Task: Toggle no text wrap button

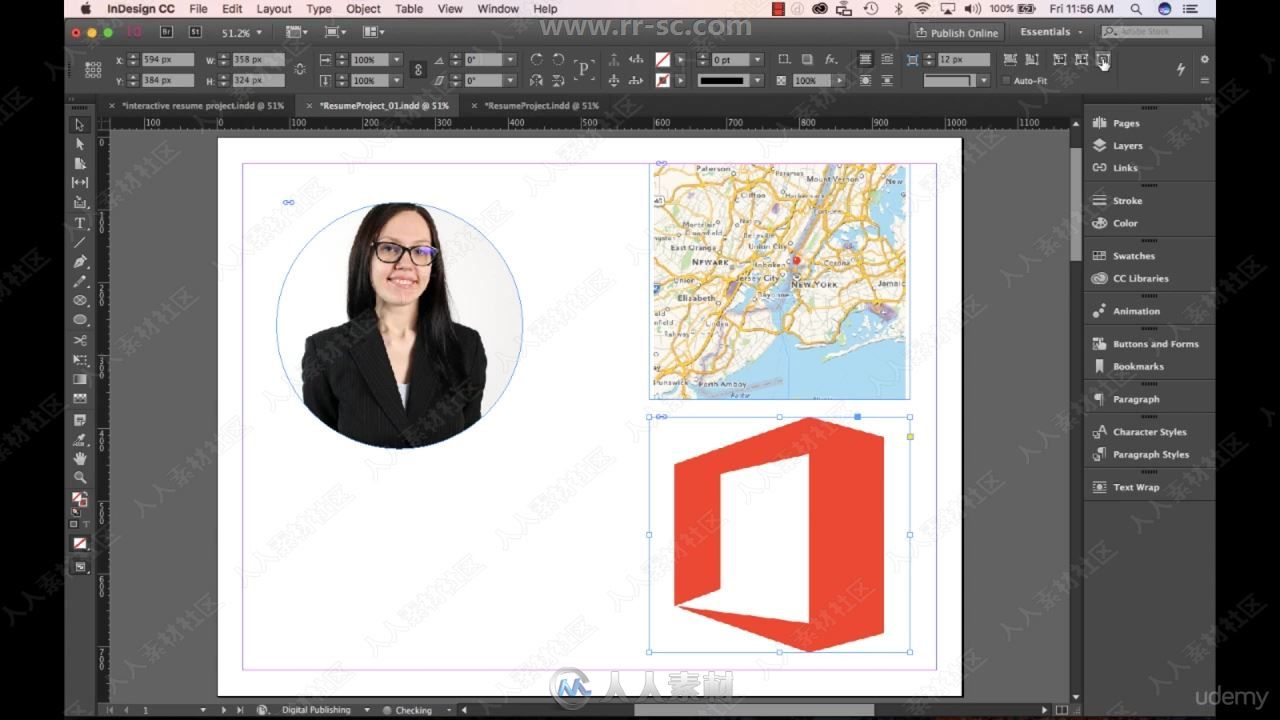Action: coord(865,60)
